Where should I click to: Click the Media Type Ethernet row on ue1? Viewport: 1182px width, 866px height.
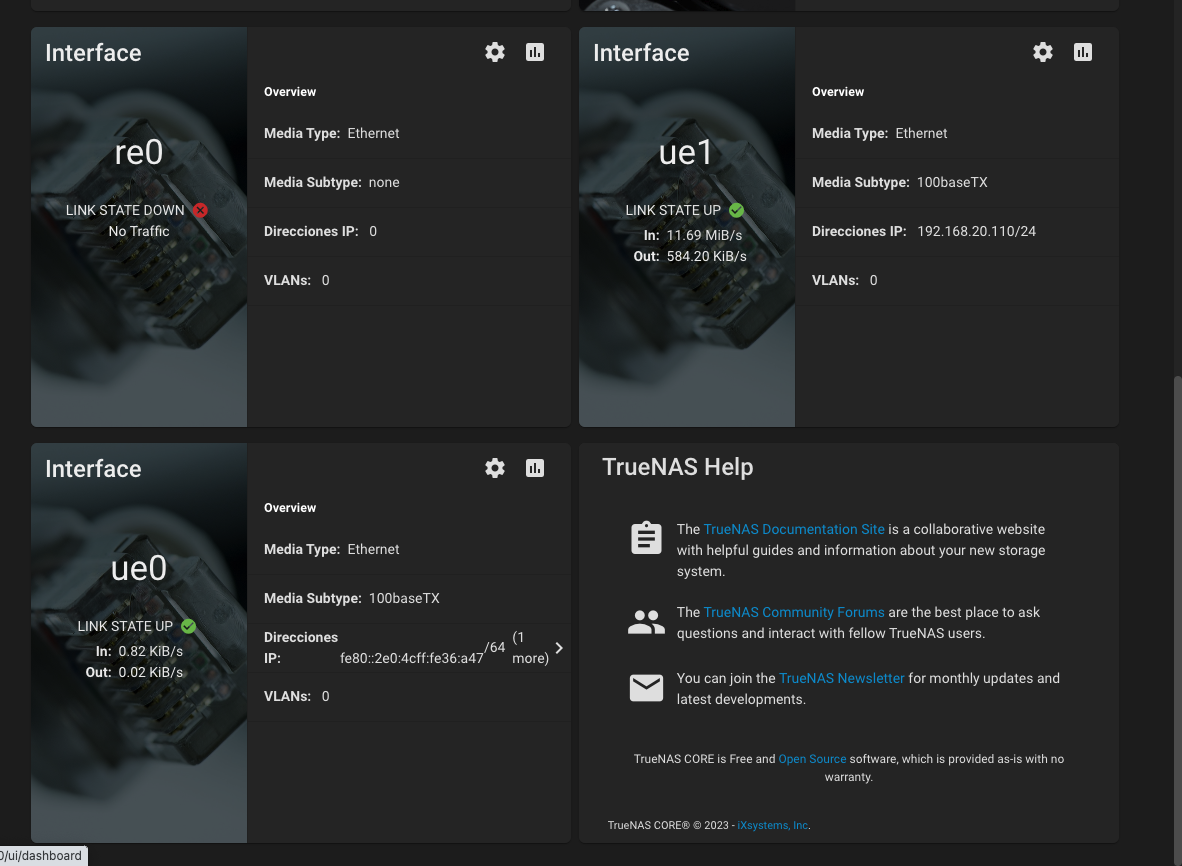957,133
